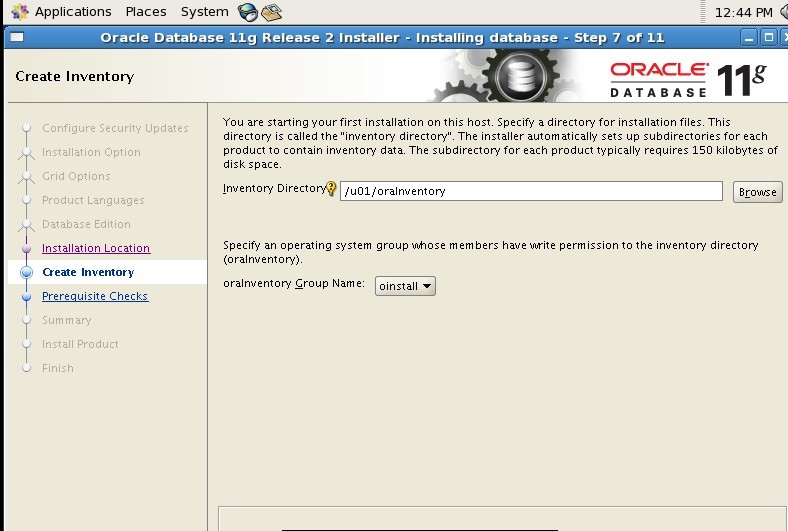Screen dimensions: 788x531
Task: Launch the browser icon in top panel
Action: coord(248,12)
